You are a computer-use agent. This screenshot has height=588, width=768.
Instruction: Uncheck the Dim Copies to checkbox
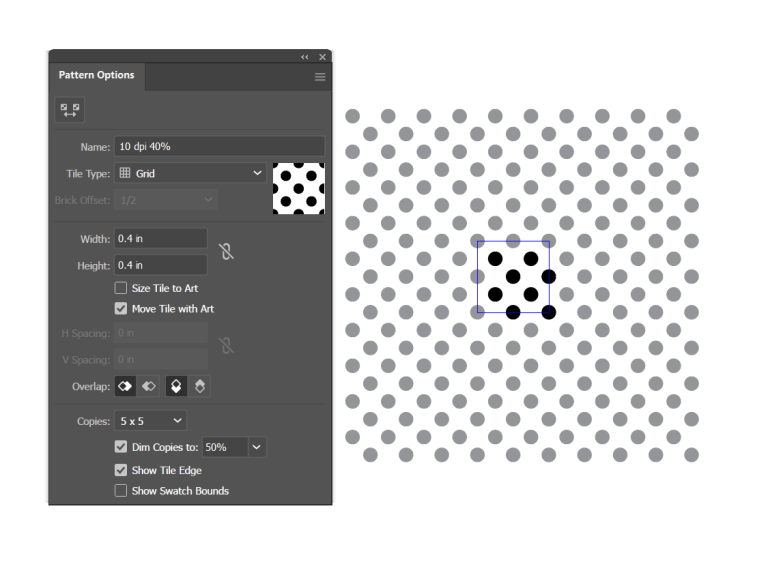120,447
